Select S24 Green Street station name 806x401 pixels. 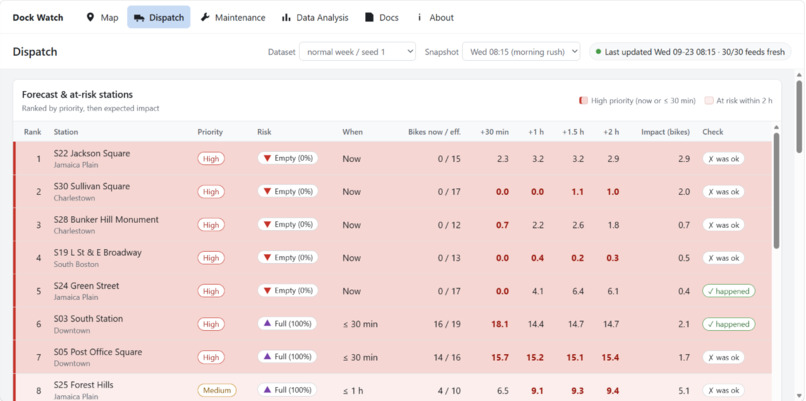coord(86,286)
